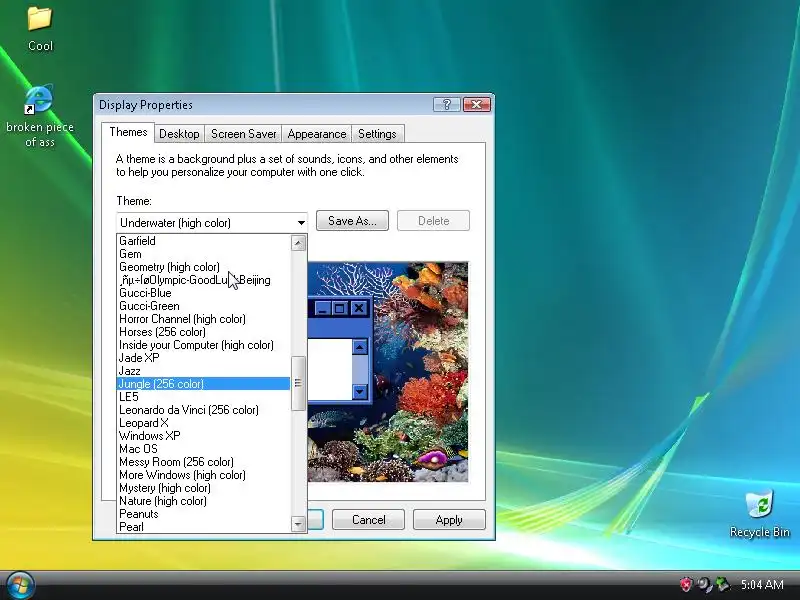Screen dimensions: 800x600
Task: Pick the Leopard X theme
Action: 204,423
